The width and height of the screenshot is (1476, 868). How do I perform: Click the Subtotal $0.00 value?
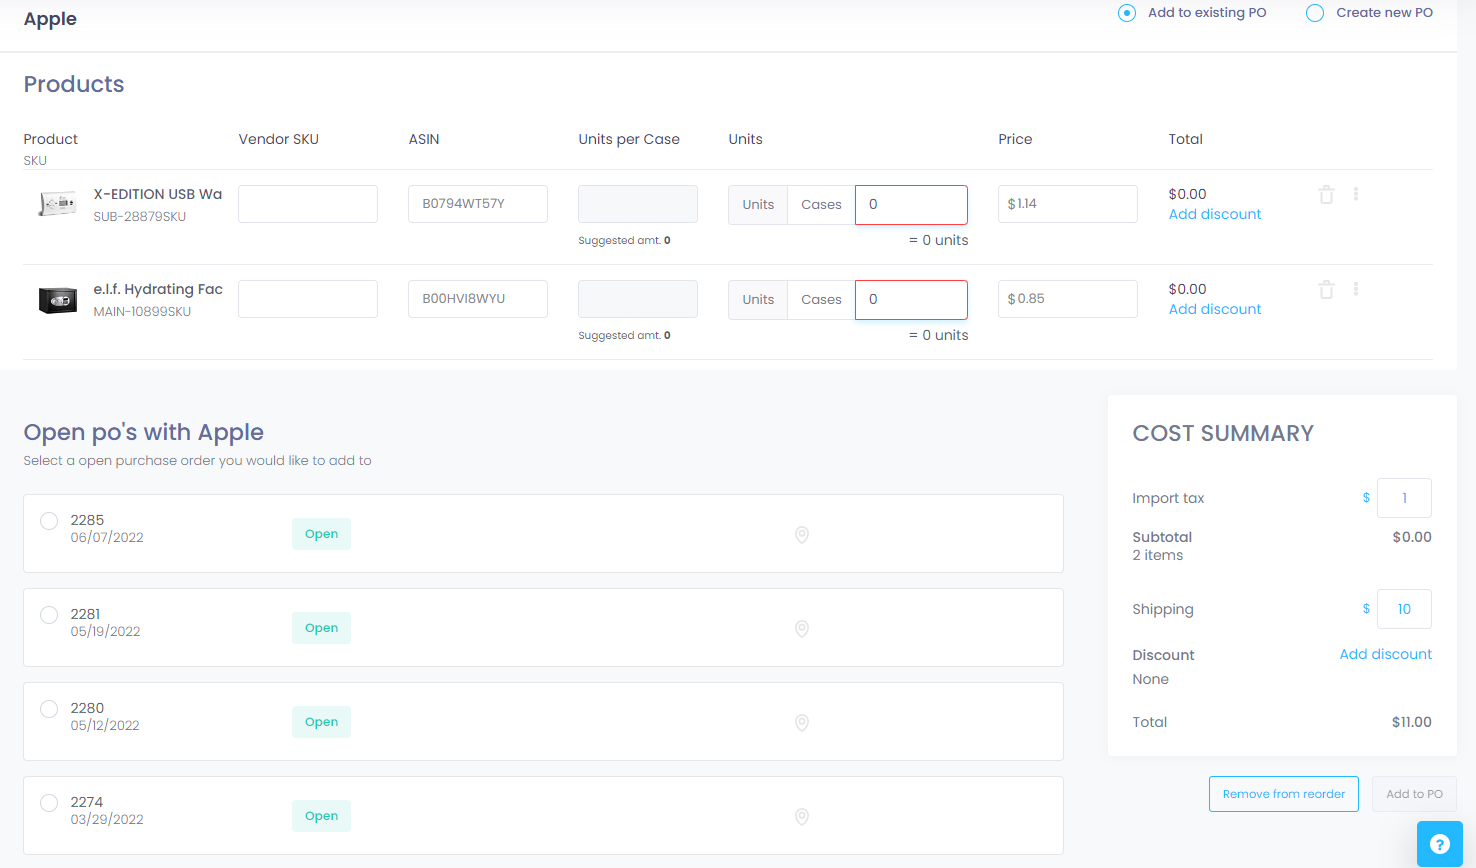[x=1412, y=537]
